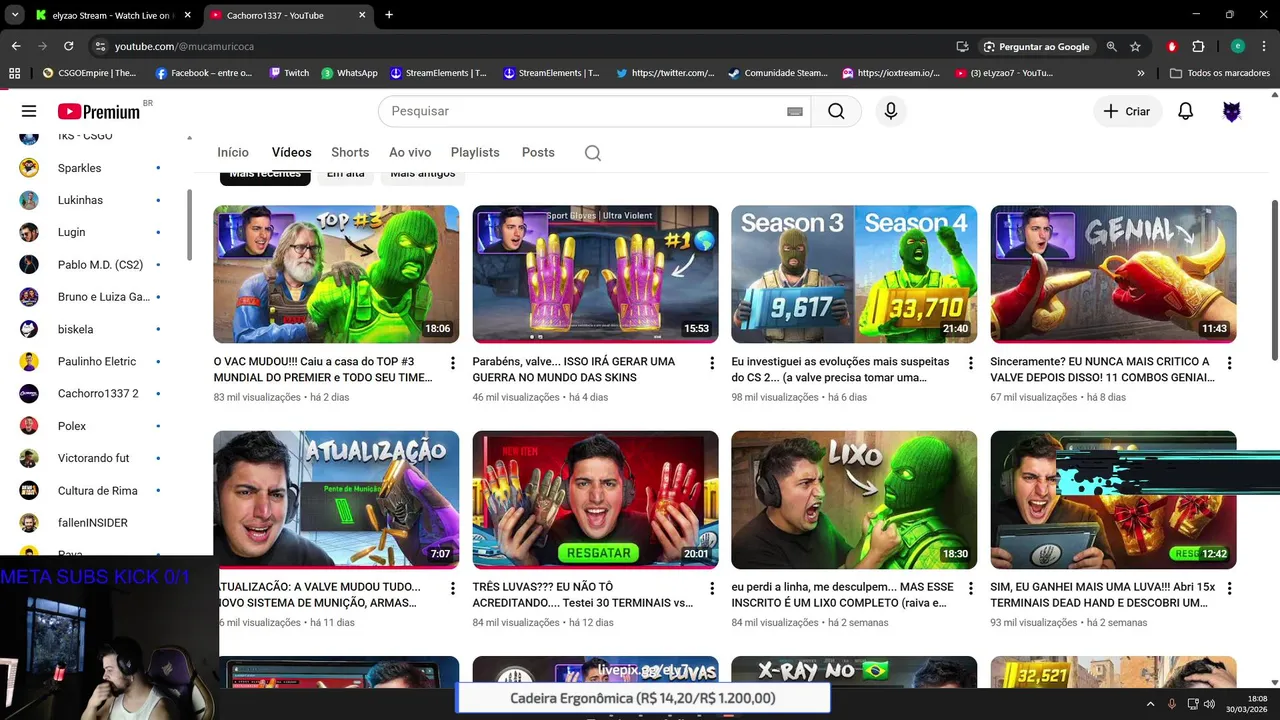Open options menu for SIM, EU GANHEI video
1280x720 pixels.
click(x=1230, y=588)
